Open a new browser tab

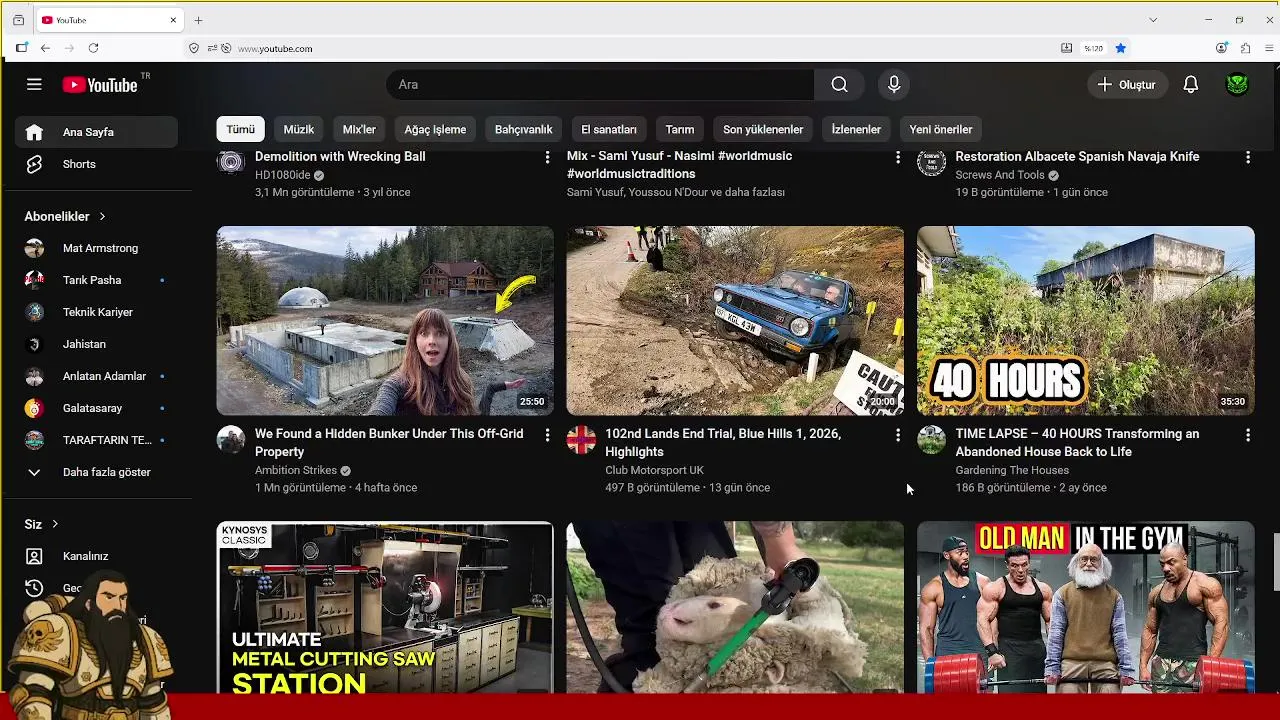(x=198, y=20)
